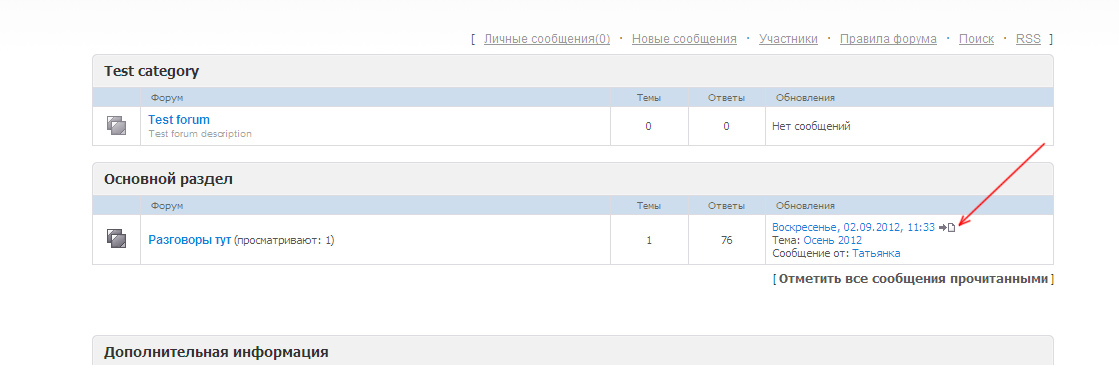Open the last post arrow-page icon

coord(947,227)
